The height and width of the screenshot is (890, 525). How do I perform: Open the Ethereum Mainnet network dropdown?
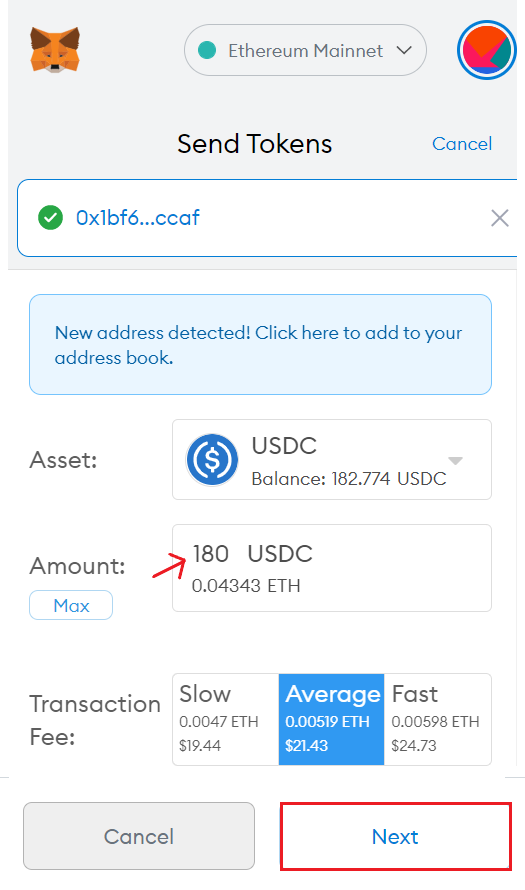tap(305, 50)
